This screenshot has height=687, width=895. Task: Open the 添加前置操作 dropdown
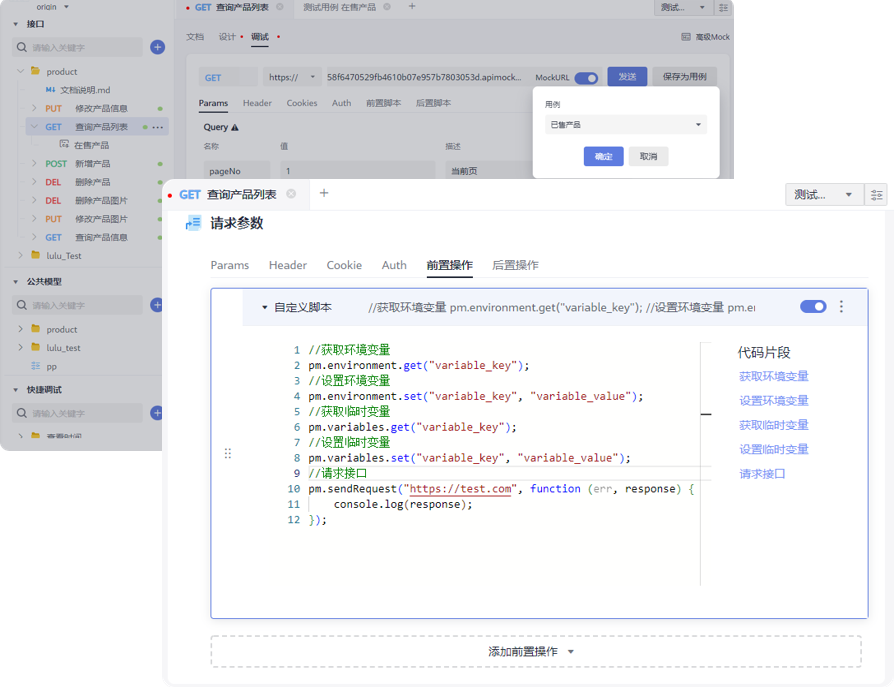tap(535, 652)
